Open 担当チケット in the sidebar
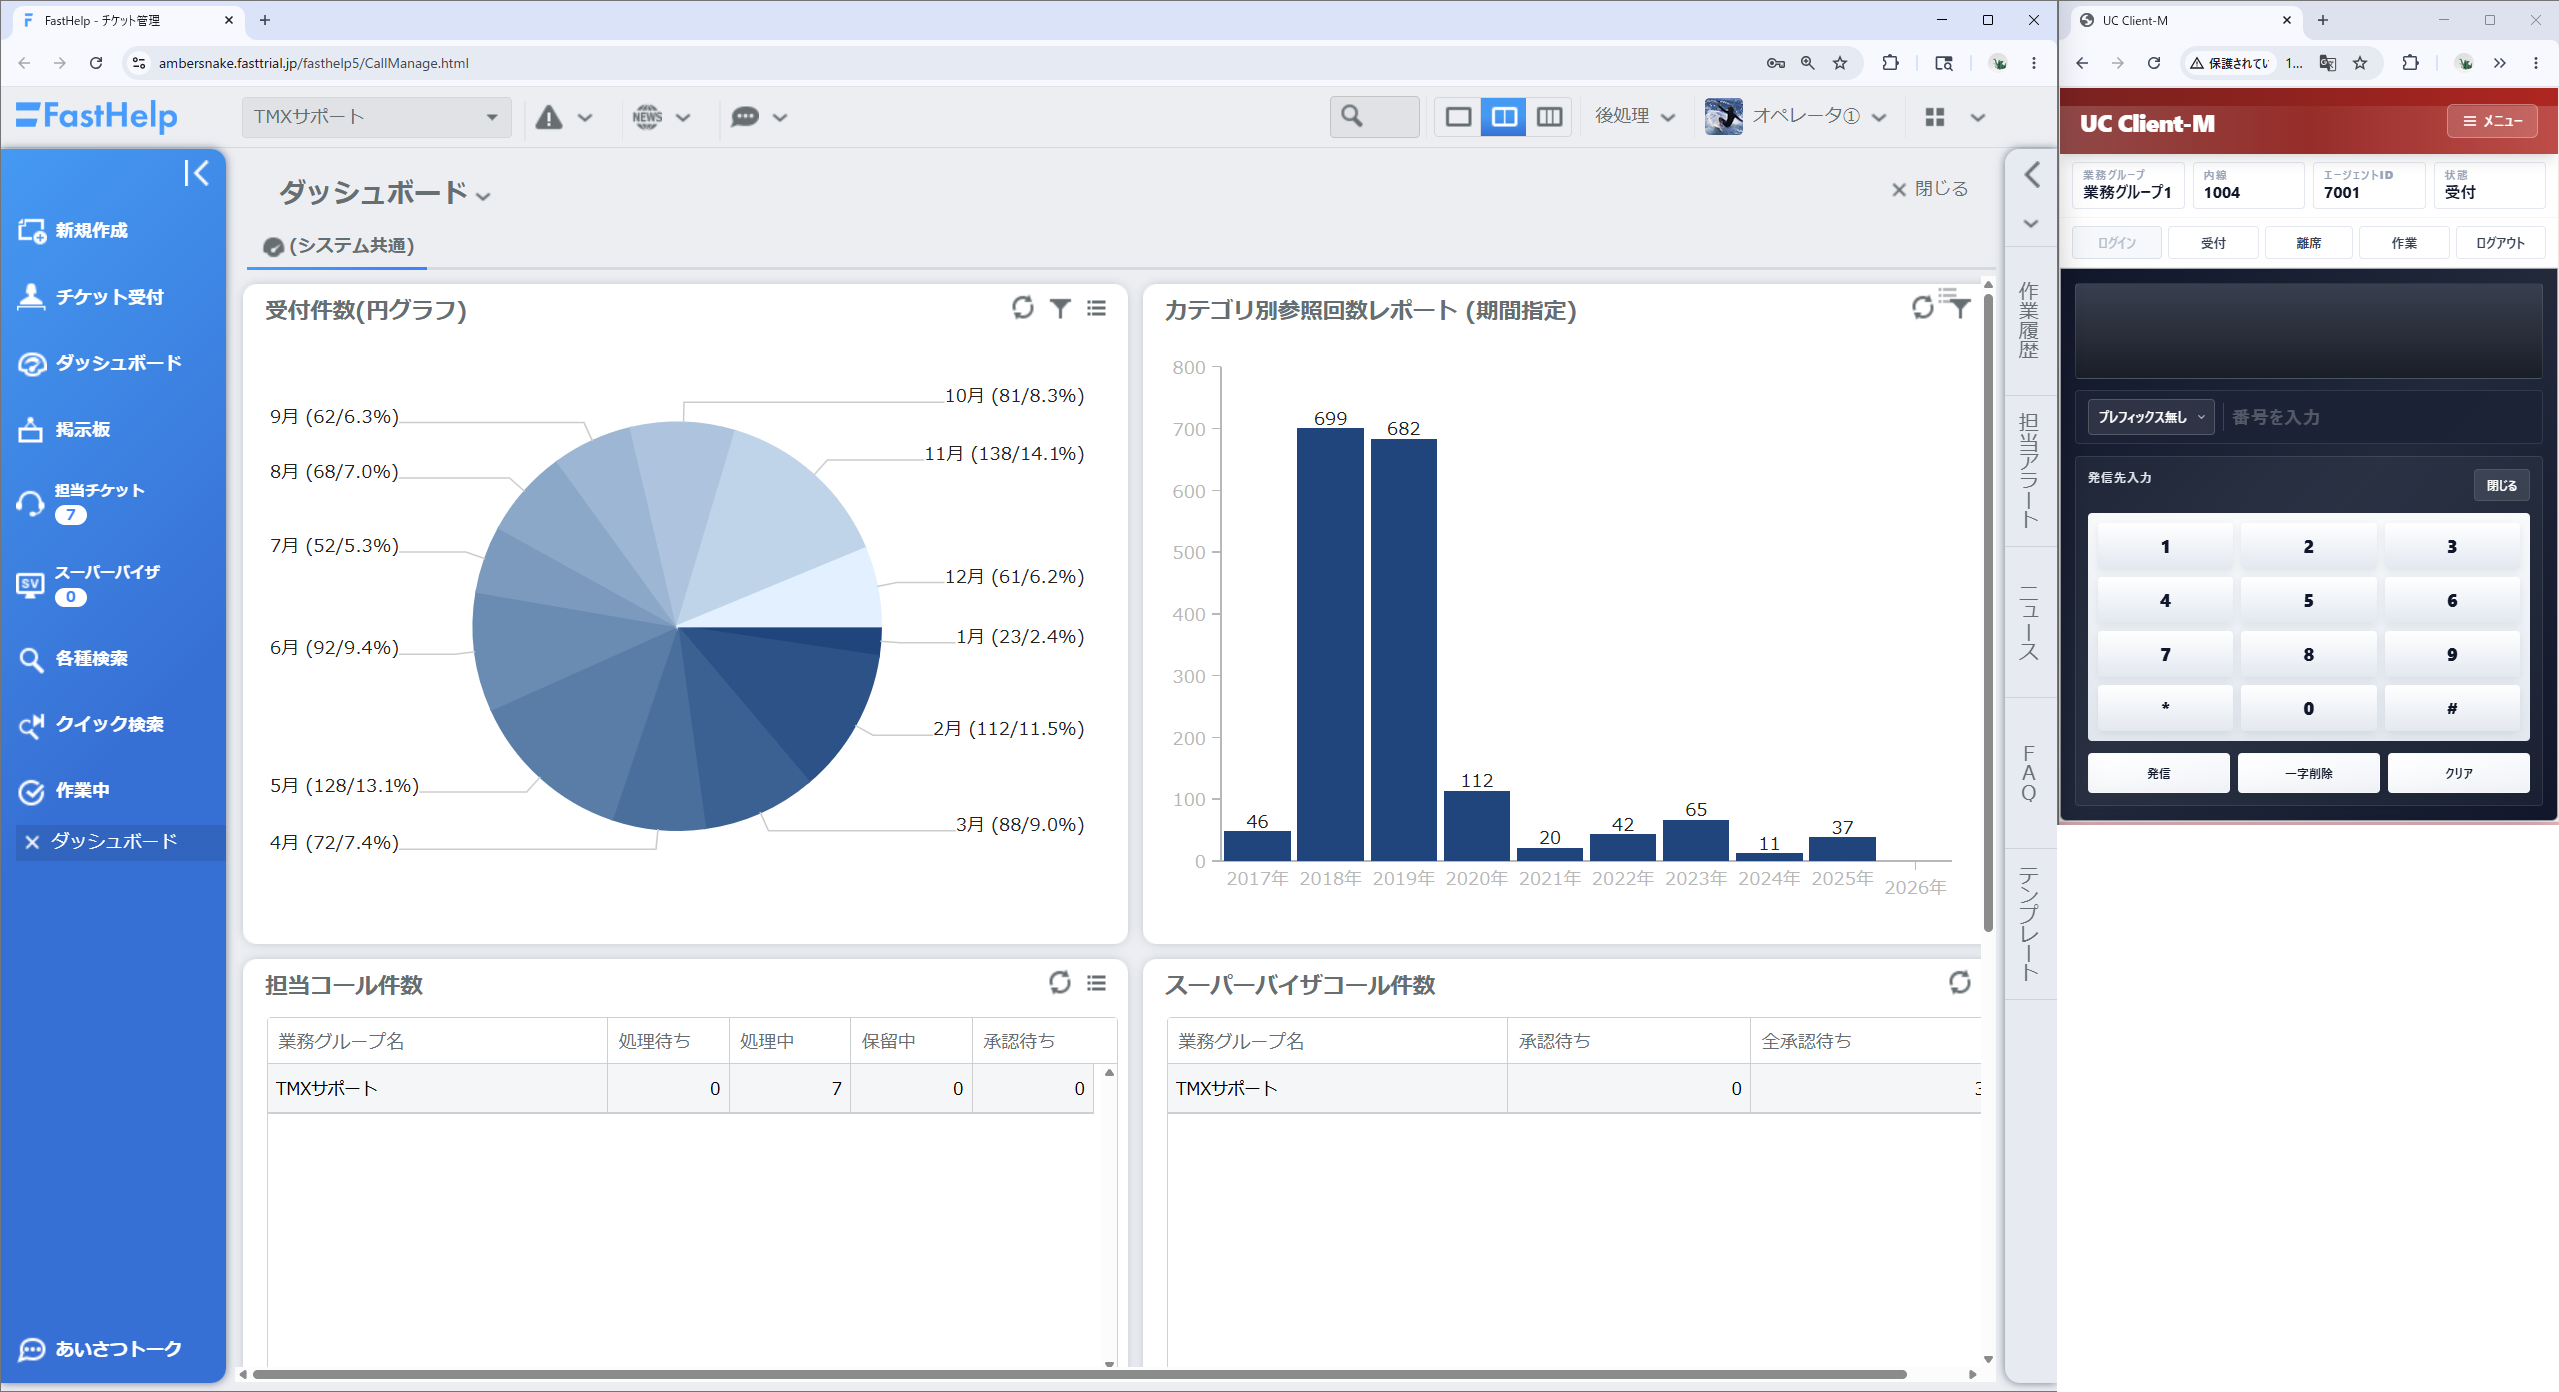Viewport: 2559px width, 1392px height. coord(81,501)
